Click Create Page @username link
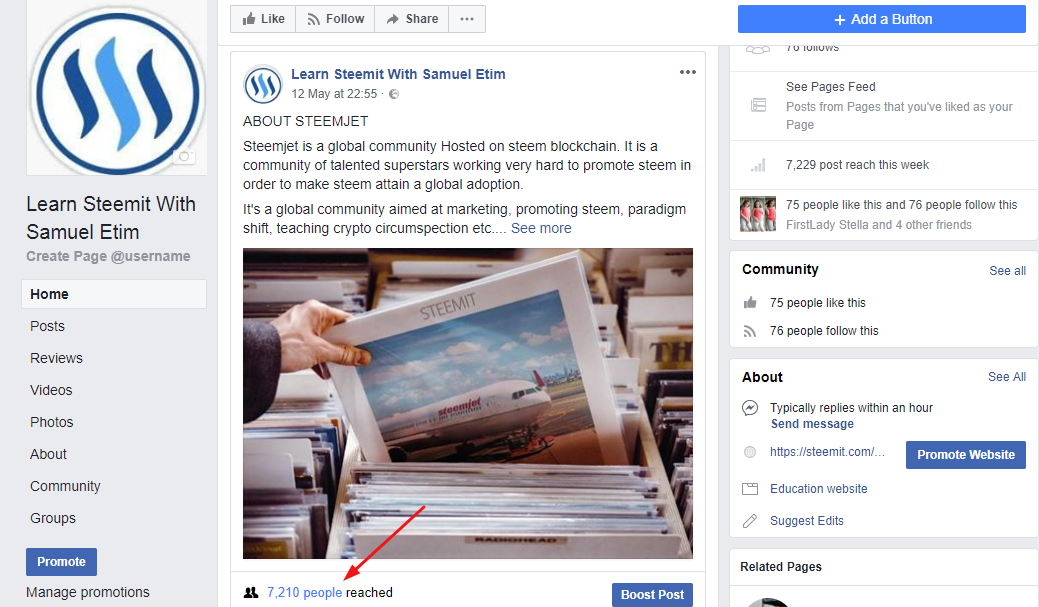The image size is (1039, 607). point(108,256)
